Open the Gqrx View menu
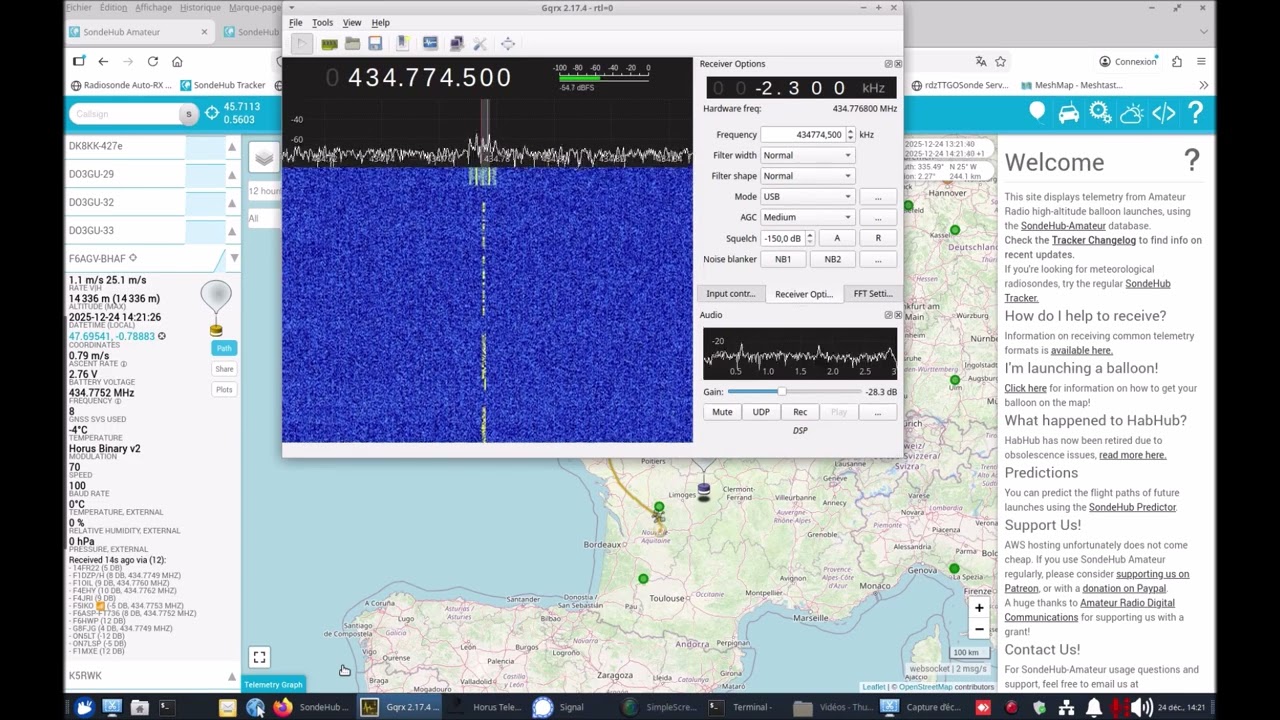The width and height of the screenshot is (1280, 720). coord(352,22)
